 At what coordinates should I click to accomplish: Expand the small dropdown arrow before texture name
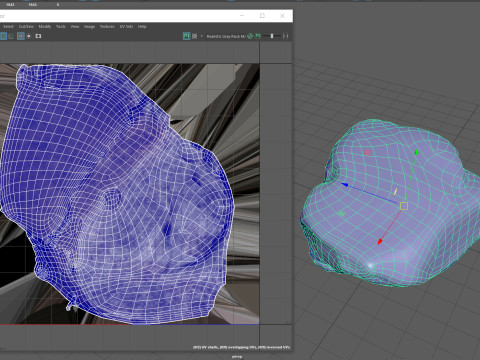pyautogui.click(x=201, y=36)
